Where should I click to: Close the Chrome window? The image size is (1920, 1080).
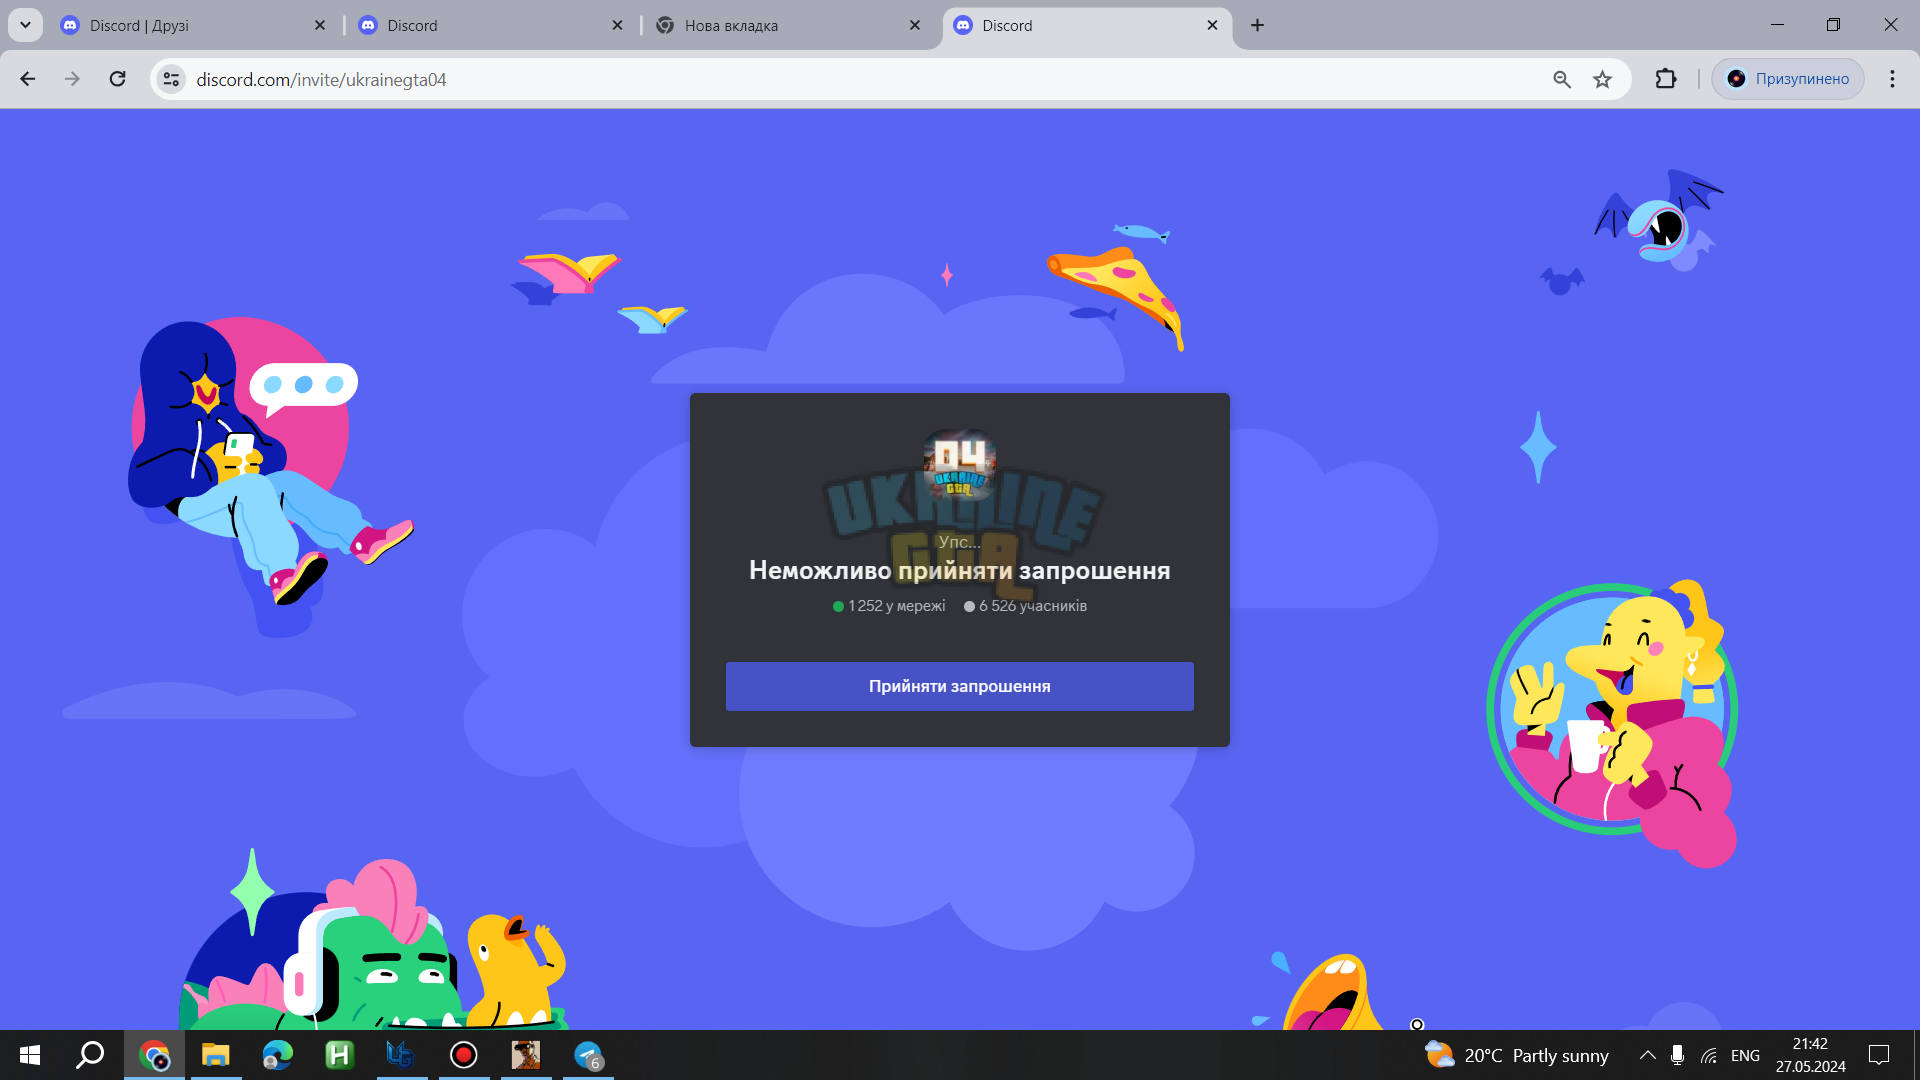[x=1890, y=25]
